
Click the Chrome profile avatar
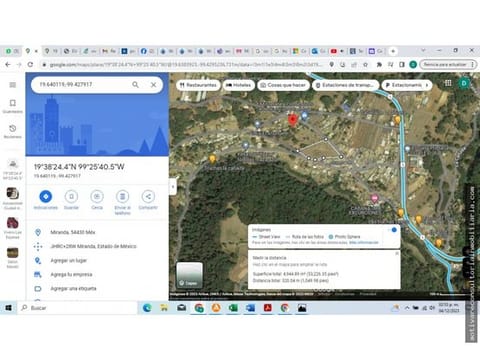(413, 64)
